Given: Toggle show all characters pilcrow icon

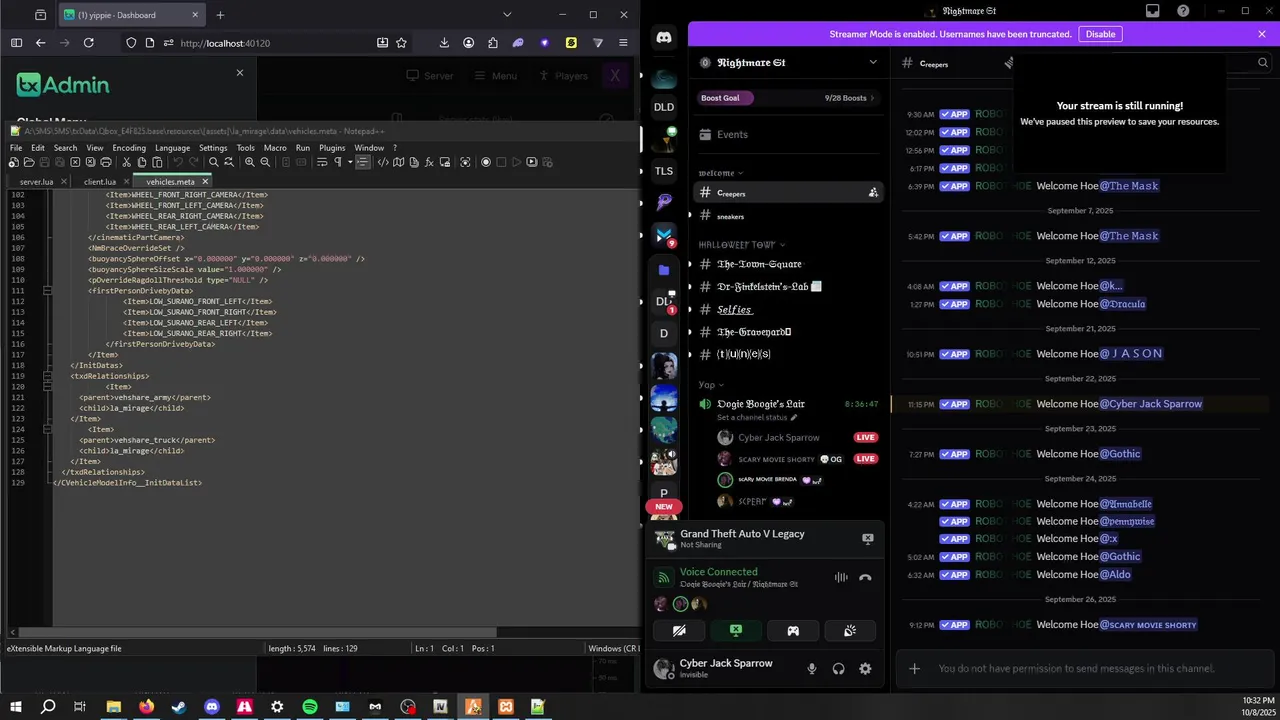Looking at the screenshot, I should (x=338, y=162).
